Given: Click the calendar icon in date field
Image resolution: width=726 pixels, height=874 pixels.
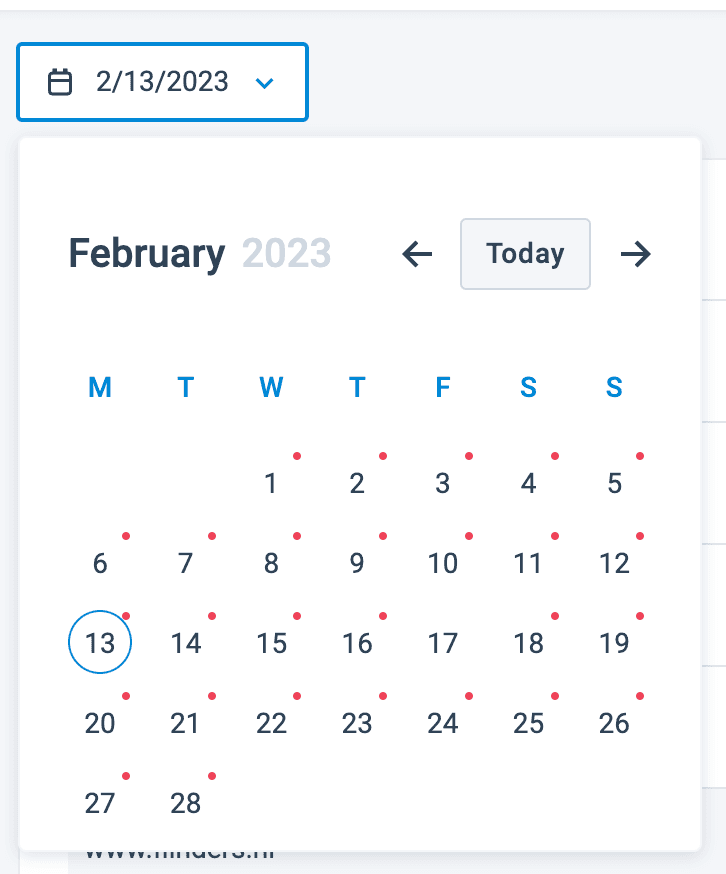Looking at the screenshot, I should [61, 82].
